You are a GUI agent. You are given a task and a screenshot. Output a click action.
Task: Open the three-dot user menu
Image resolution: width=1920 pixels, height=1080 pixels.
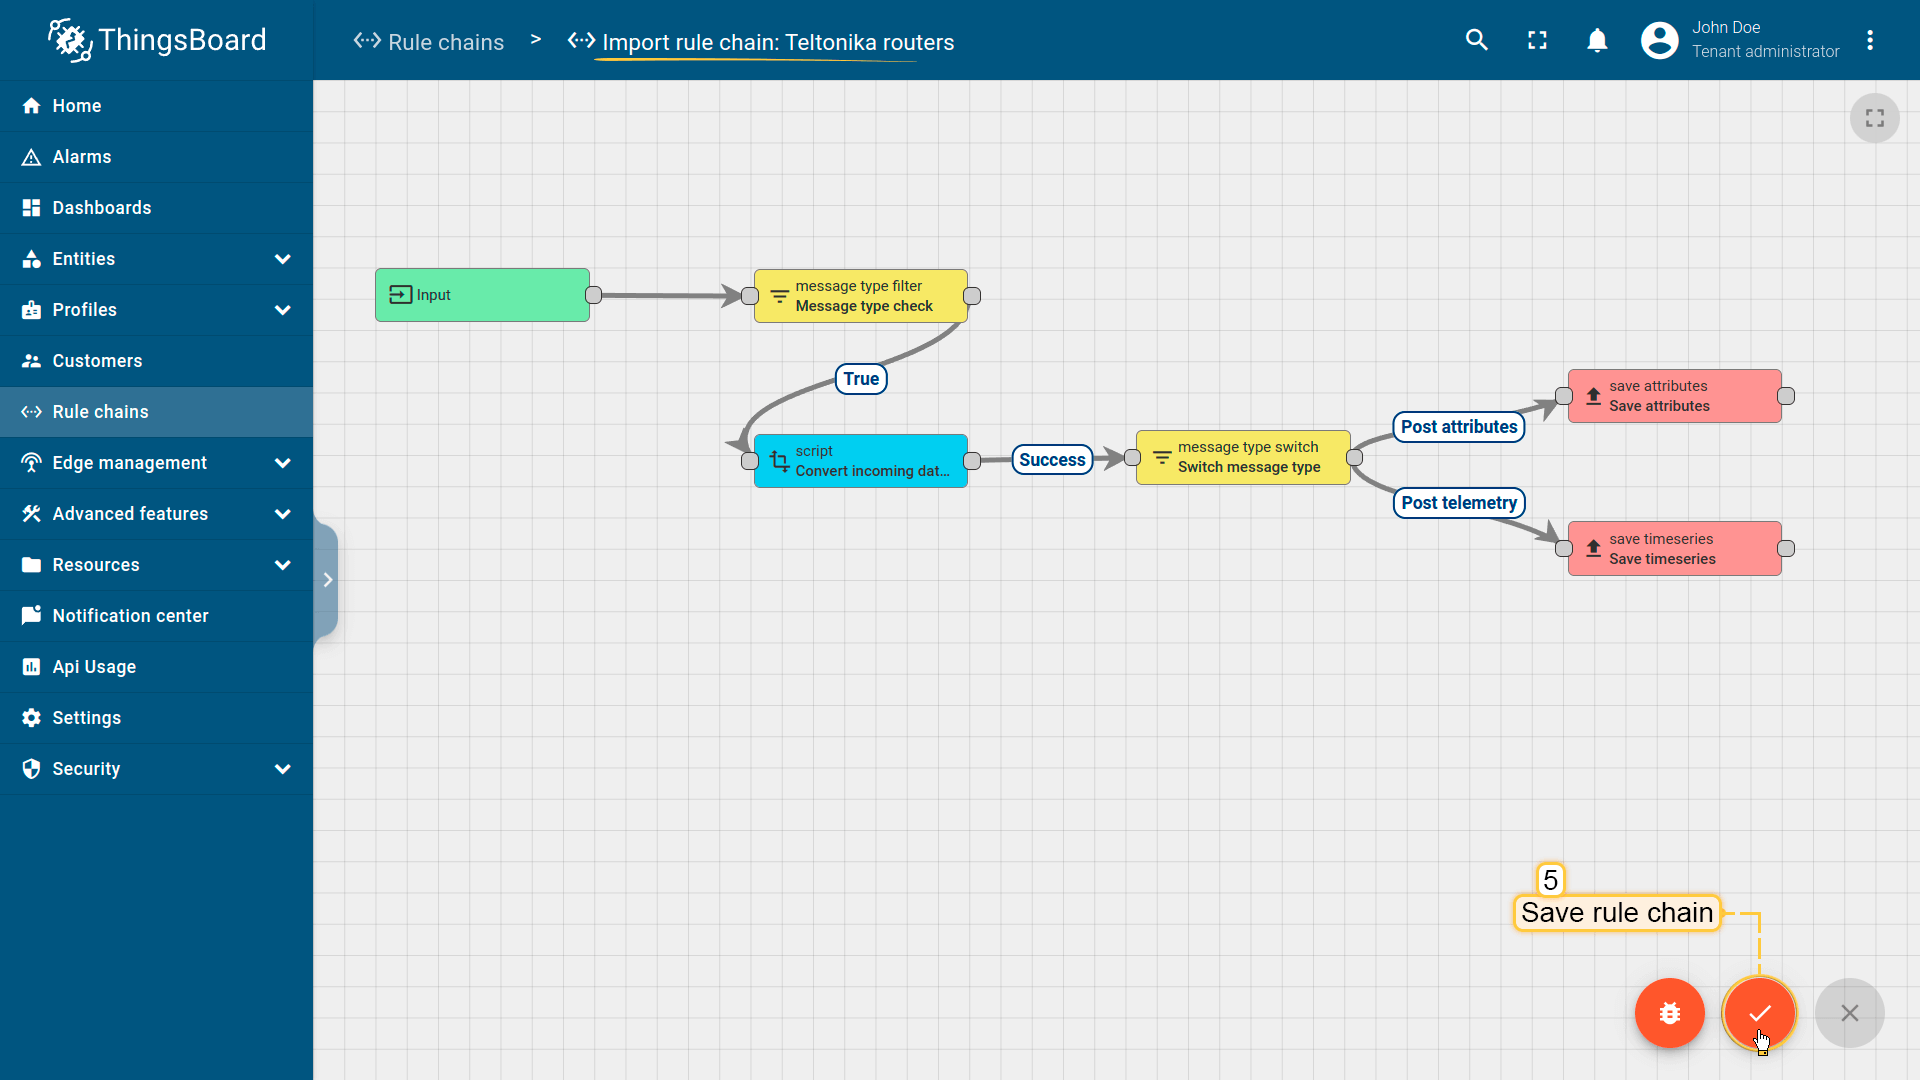click(x=1869, y=40)
